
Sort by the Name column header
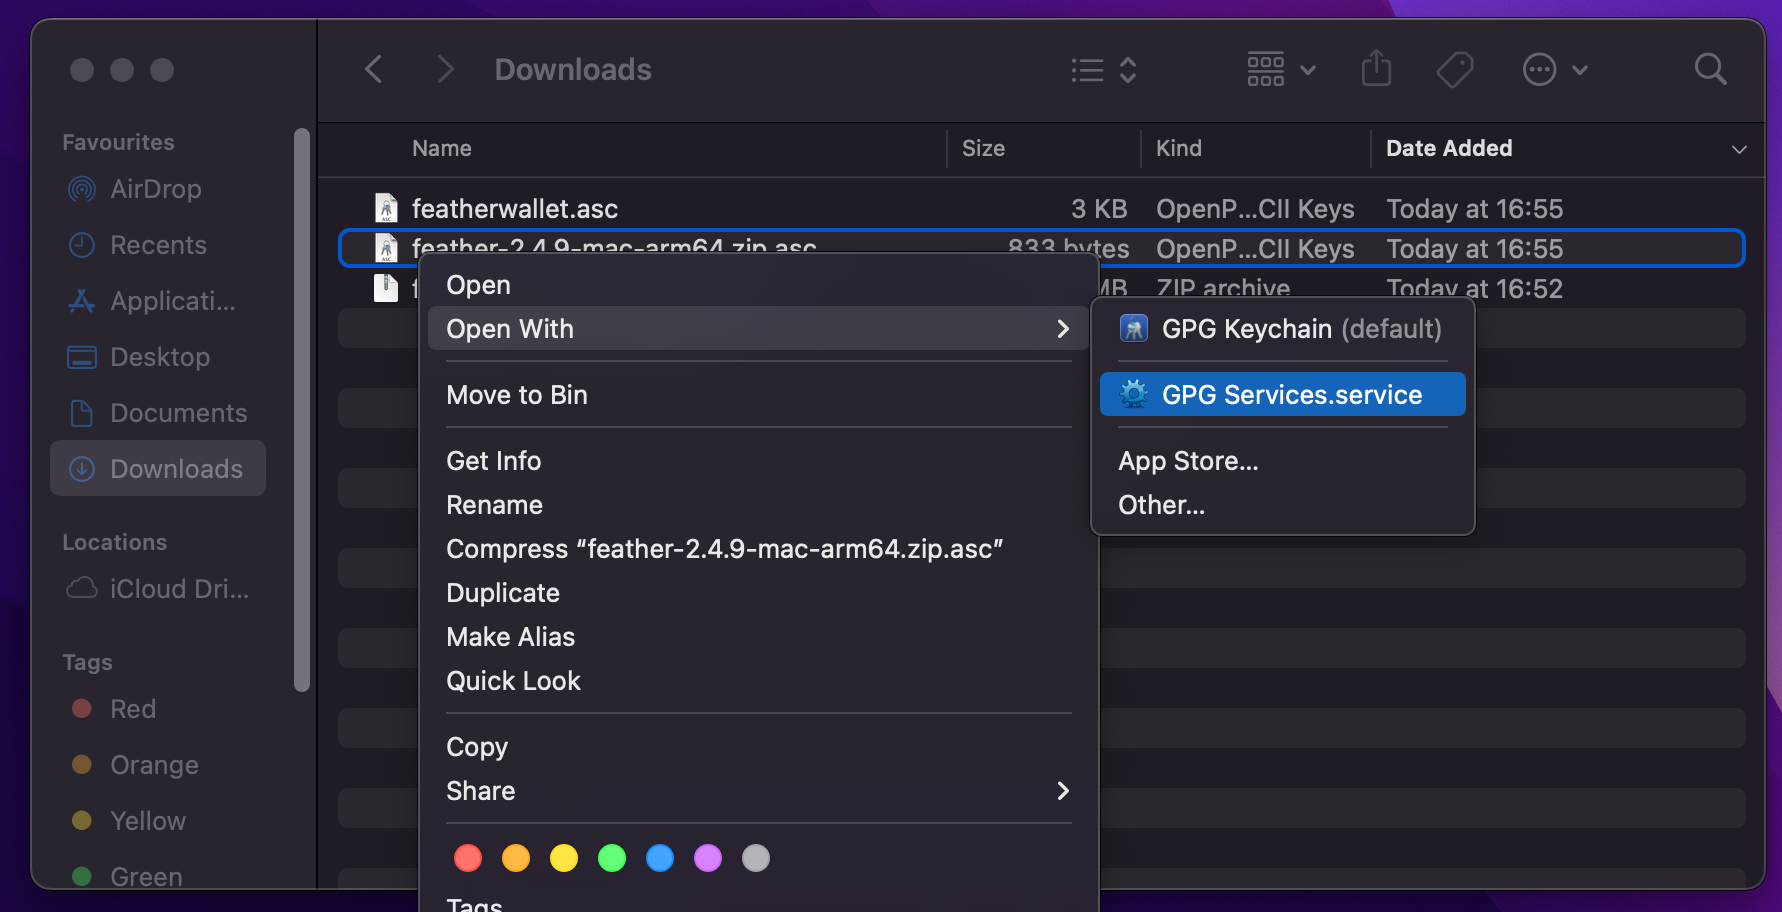442,148
